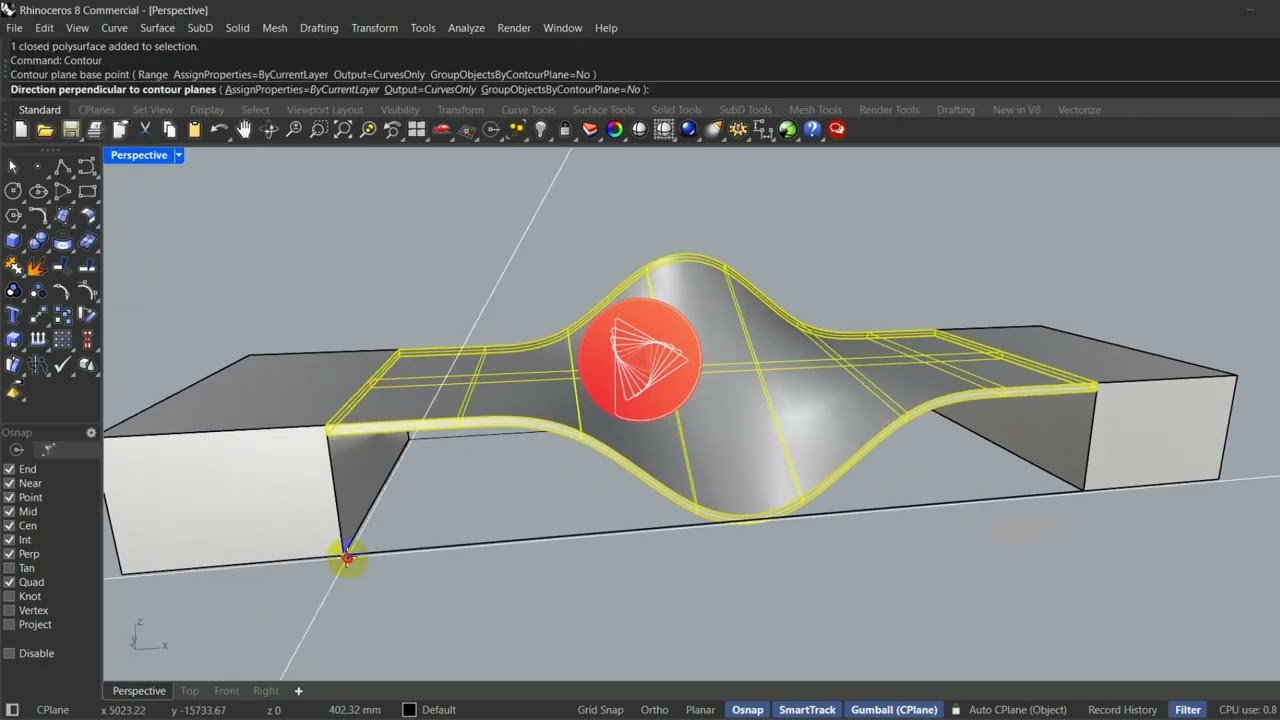This screenshot has width=1280, height=720.
Task: Click the Explode icon
Action: click(38, 266)
